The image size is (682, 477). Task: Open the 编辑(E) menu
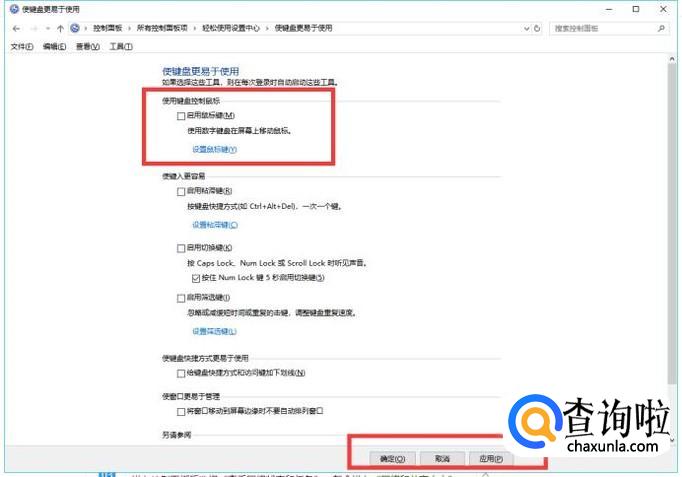coord(54,47)
